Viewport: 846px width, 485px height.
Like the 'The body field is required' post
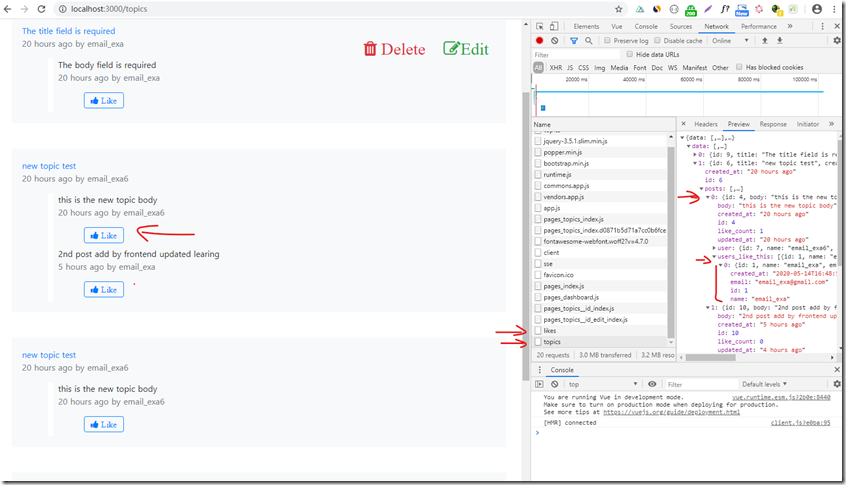[104, 101]
